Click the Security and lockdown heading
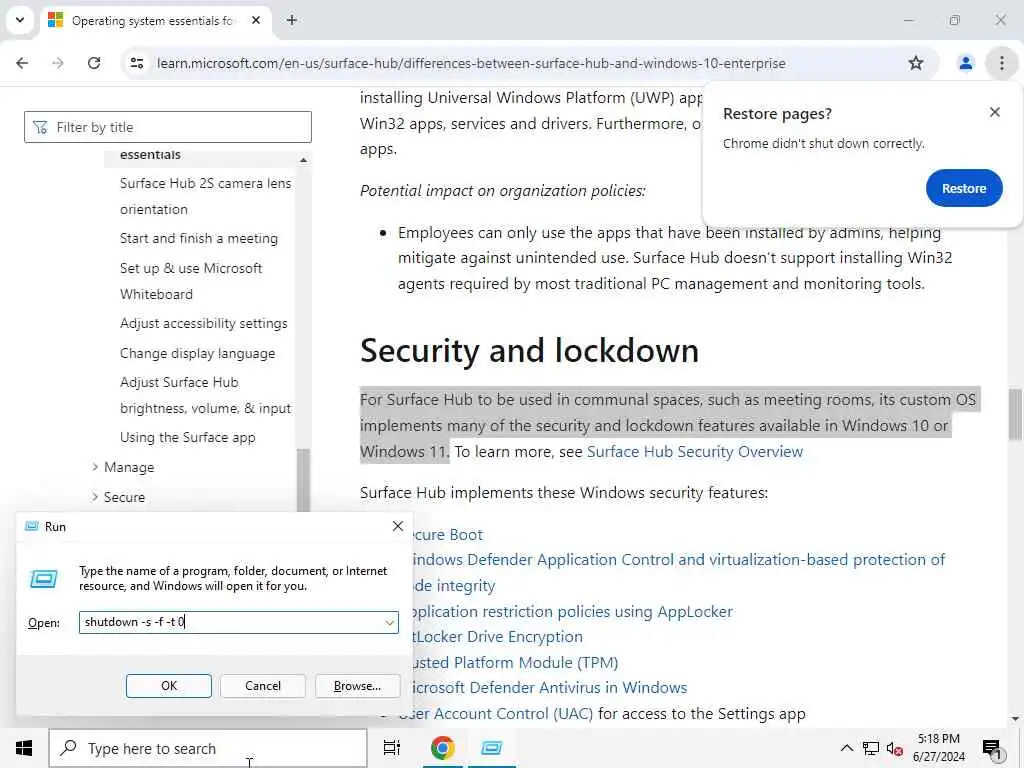Image resolution: width=1024 pixels, height=768 pixels. click(x=529, y=351)
